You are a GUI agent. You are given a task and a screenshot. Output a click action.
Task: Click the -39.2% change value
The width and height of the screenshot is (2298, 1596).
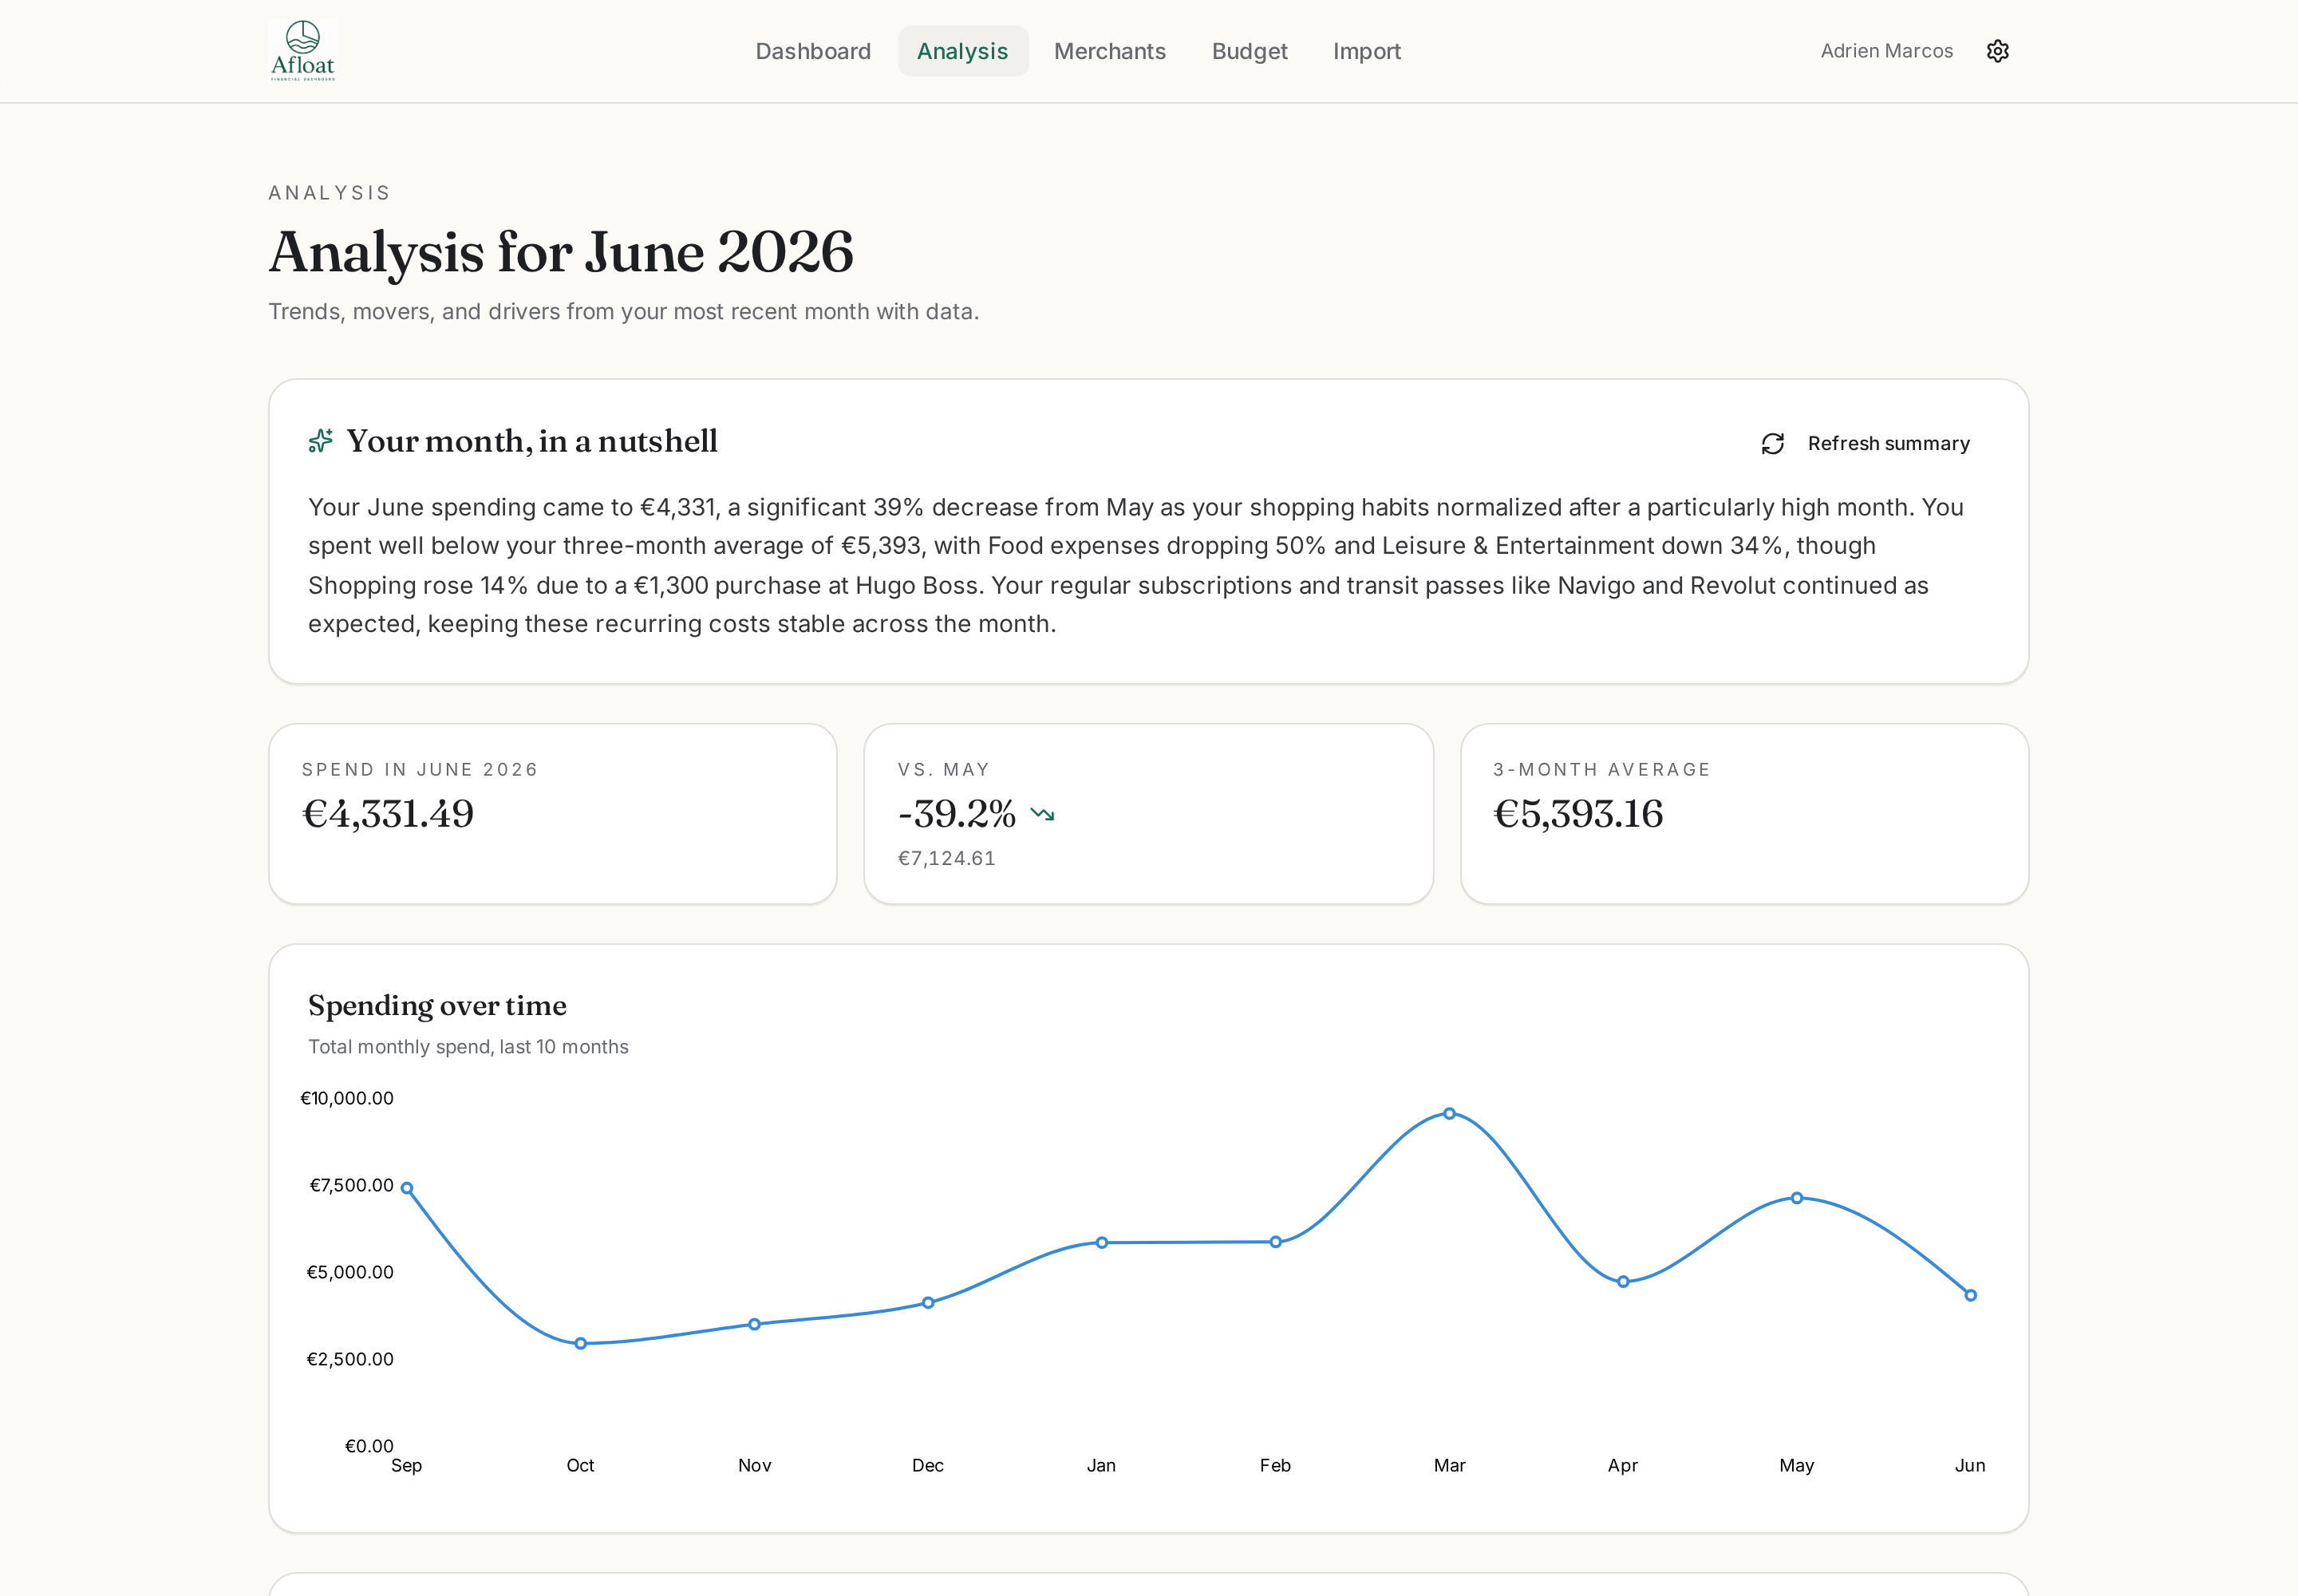pos(956,814)
